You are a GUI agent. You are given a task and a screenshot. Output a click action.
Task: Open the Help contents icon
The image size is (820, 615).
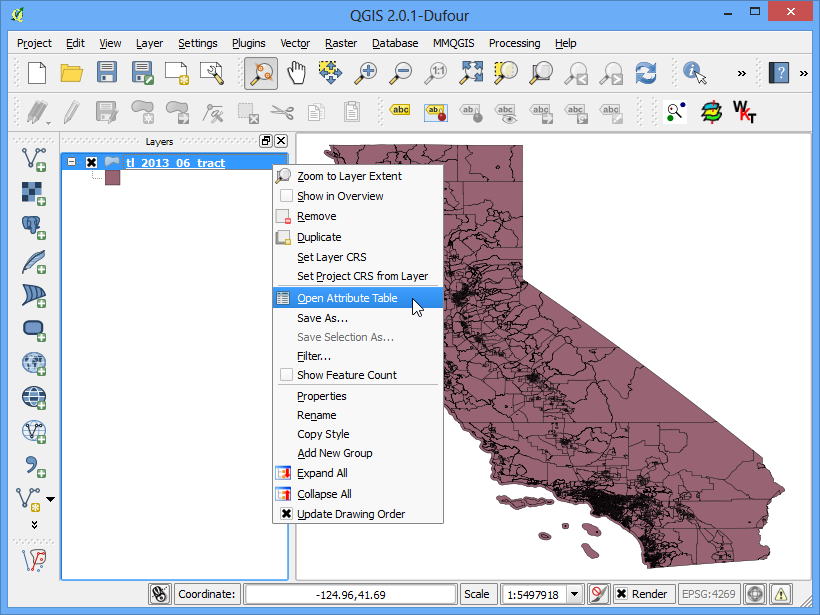[779, 73]
